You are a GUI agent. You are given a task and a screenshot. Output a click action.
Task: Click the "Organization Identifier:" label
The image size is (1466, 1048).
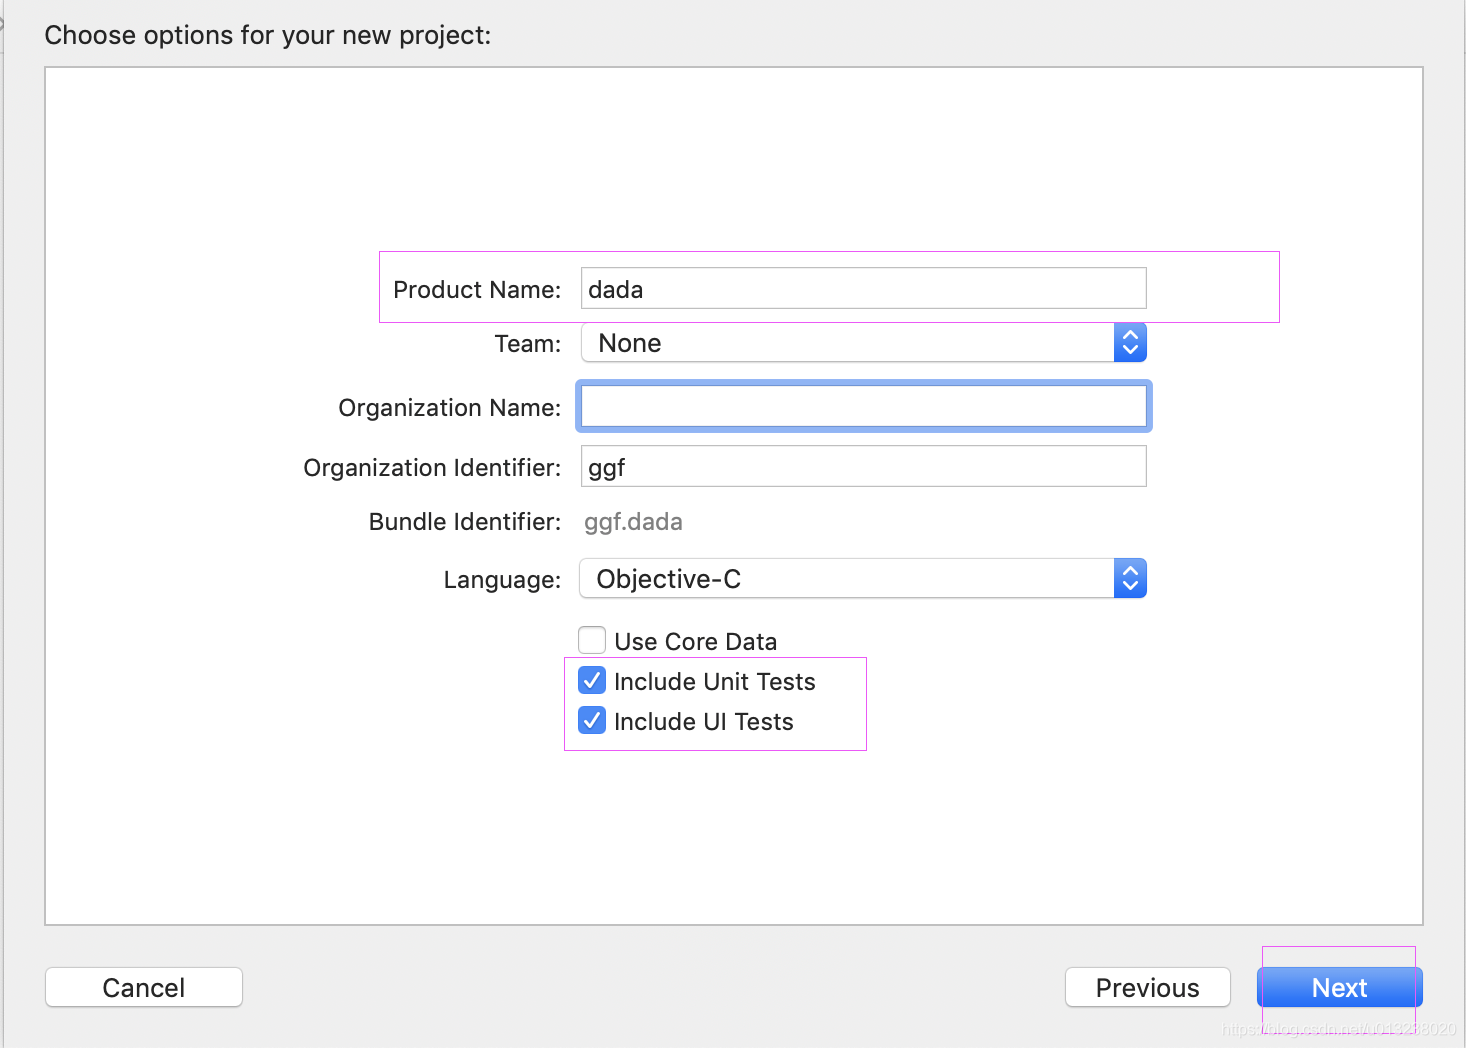click(432, 468)
